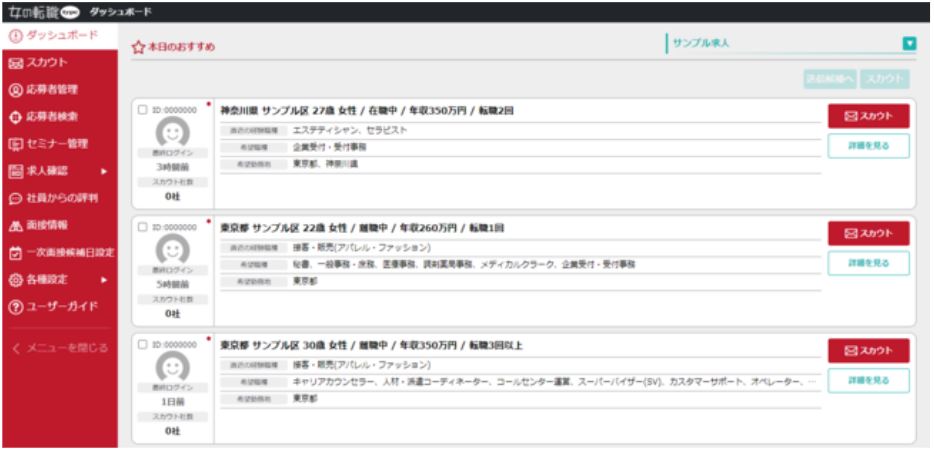The height and width of the screenshot is (452, 934).
Task: Click 東京都、神奈川県 desired location text
Action: coord(325,164)
